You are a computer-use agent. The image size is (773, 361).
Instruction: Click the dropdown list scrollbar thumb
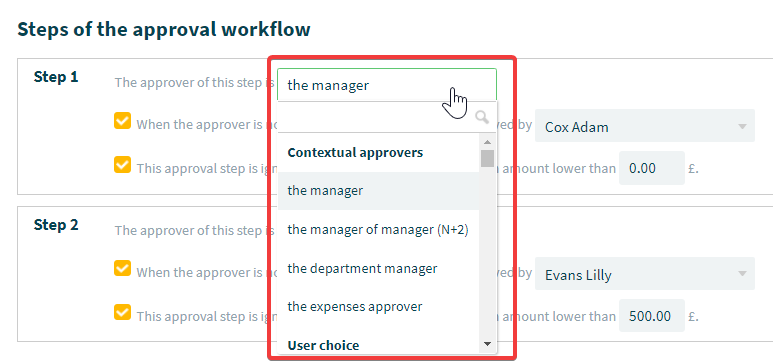488,159
